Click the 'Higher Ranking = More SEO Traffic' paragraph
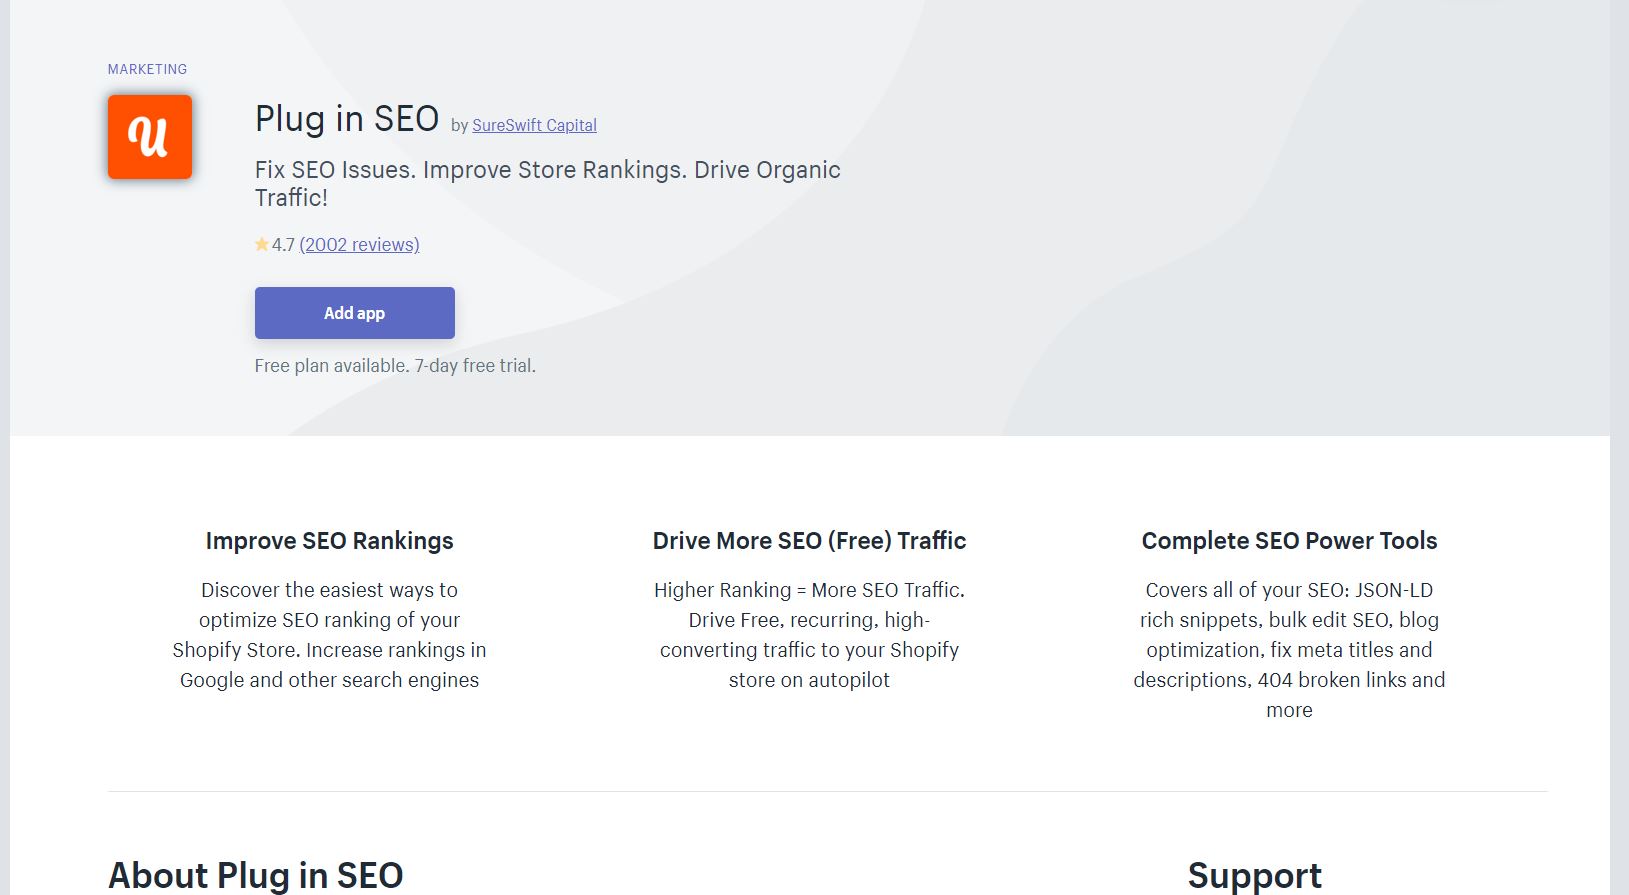This screenshot has width=1629, height=895. click(x=810, y=635)
